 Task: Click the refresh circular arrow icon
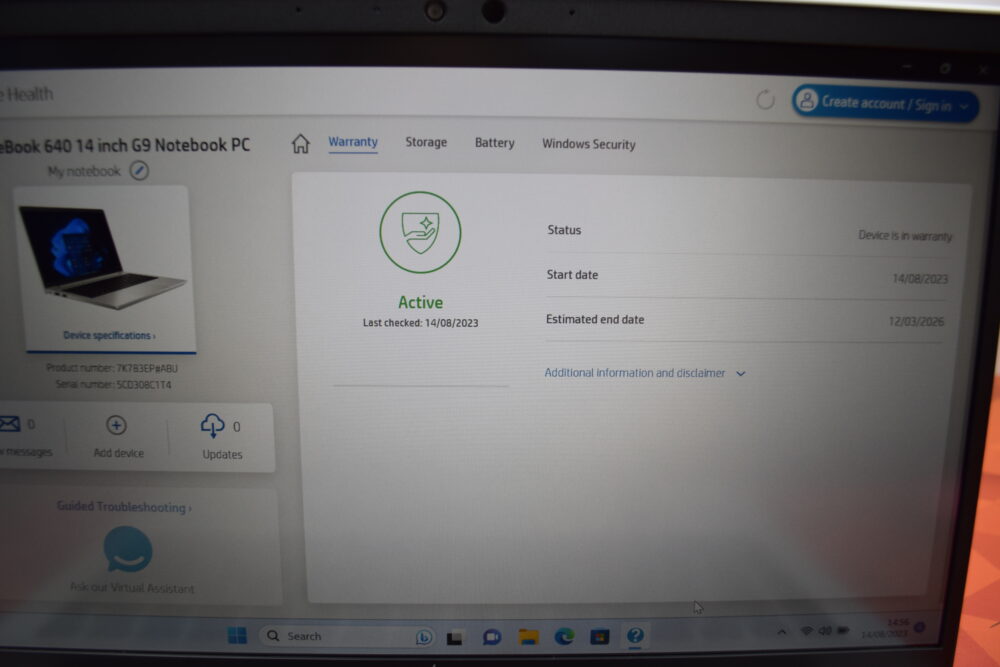pyautogui.click(x=765, y=99)
